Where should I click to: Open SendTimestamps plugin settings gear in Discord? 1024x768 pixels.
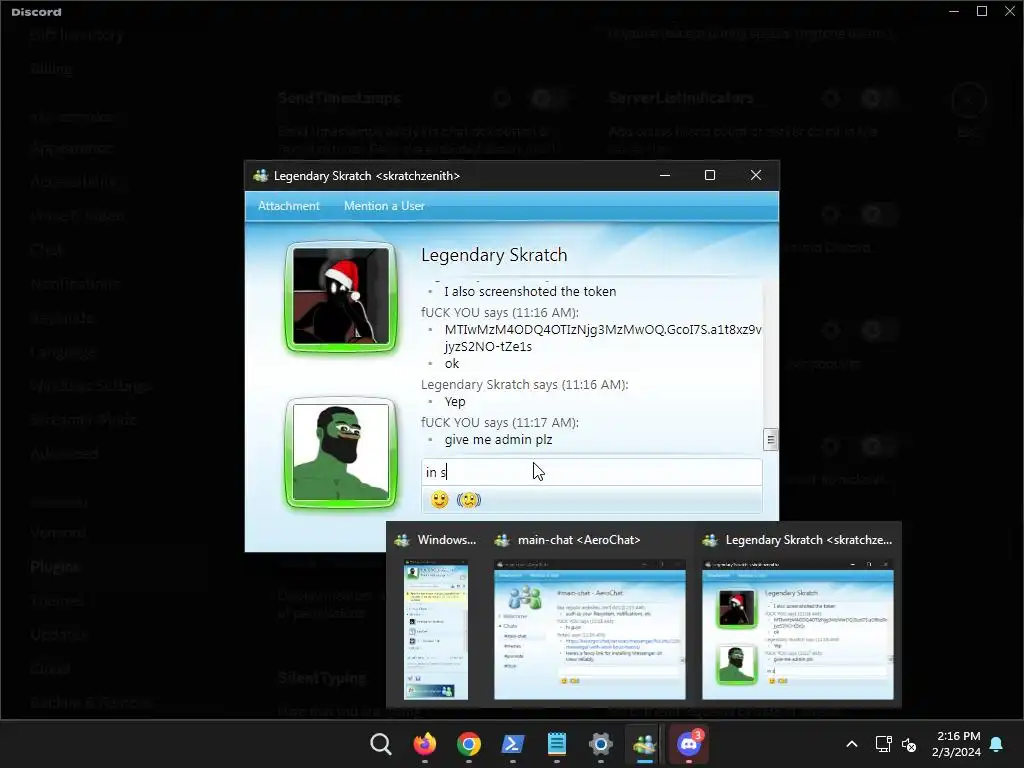pyautogui.click(x=502, y=99)
